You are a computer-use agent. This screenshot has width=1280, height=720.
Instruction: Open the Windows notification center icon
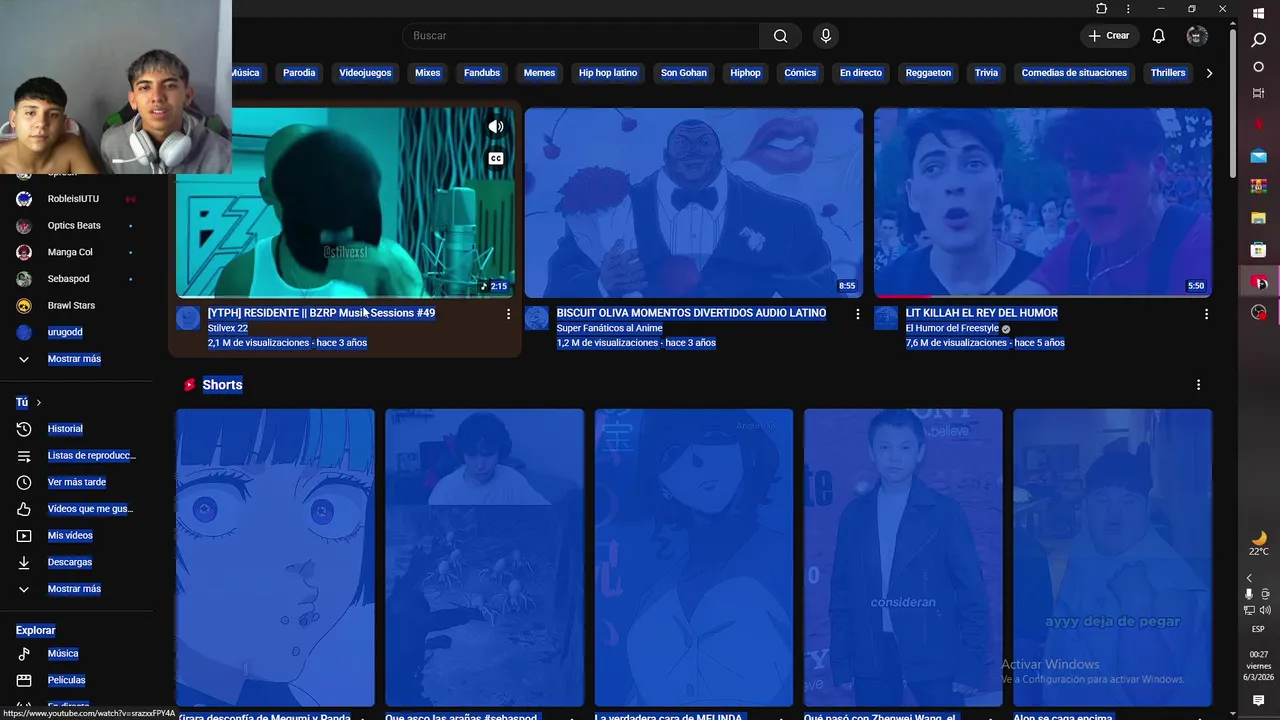coord(1259,701)
